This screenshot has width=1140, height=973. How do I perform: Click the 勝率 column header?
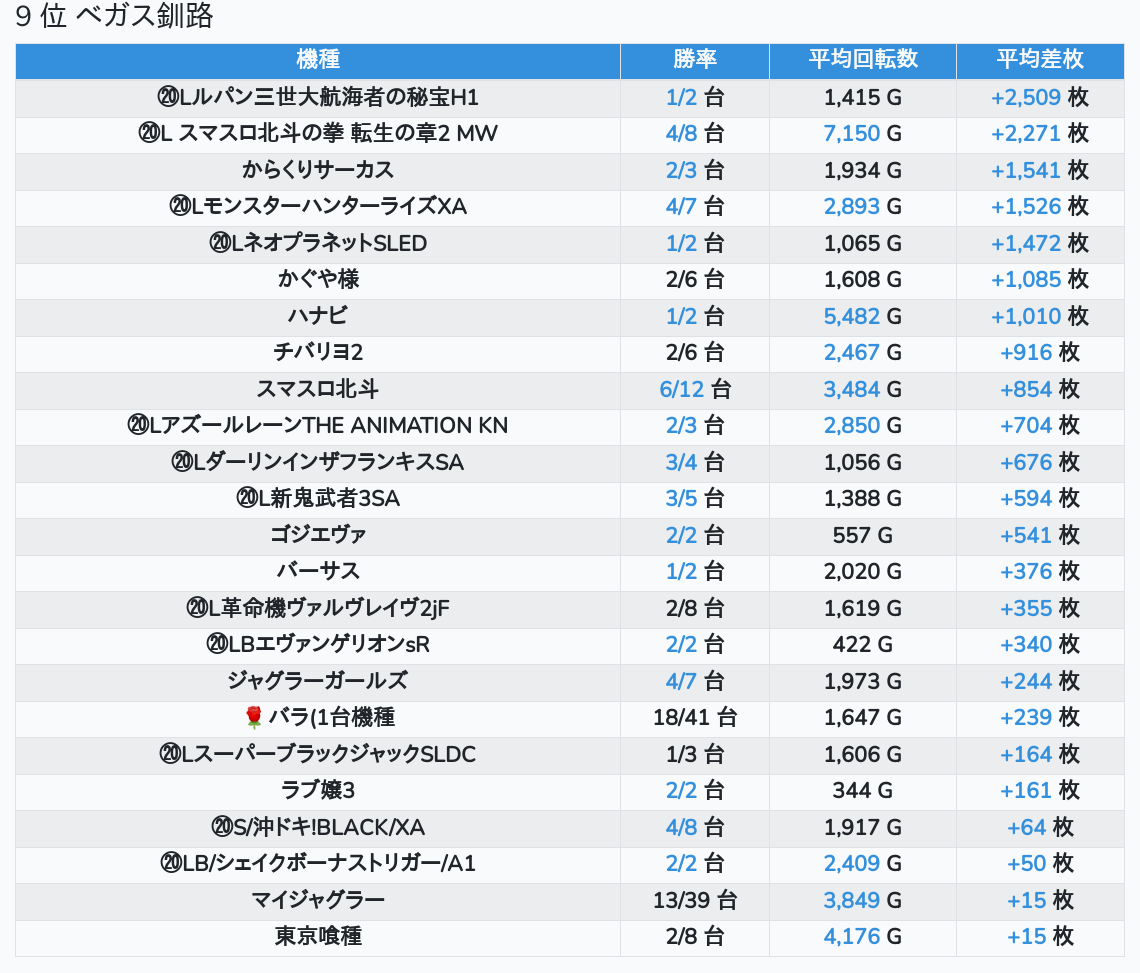(694, 60)
